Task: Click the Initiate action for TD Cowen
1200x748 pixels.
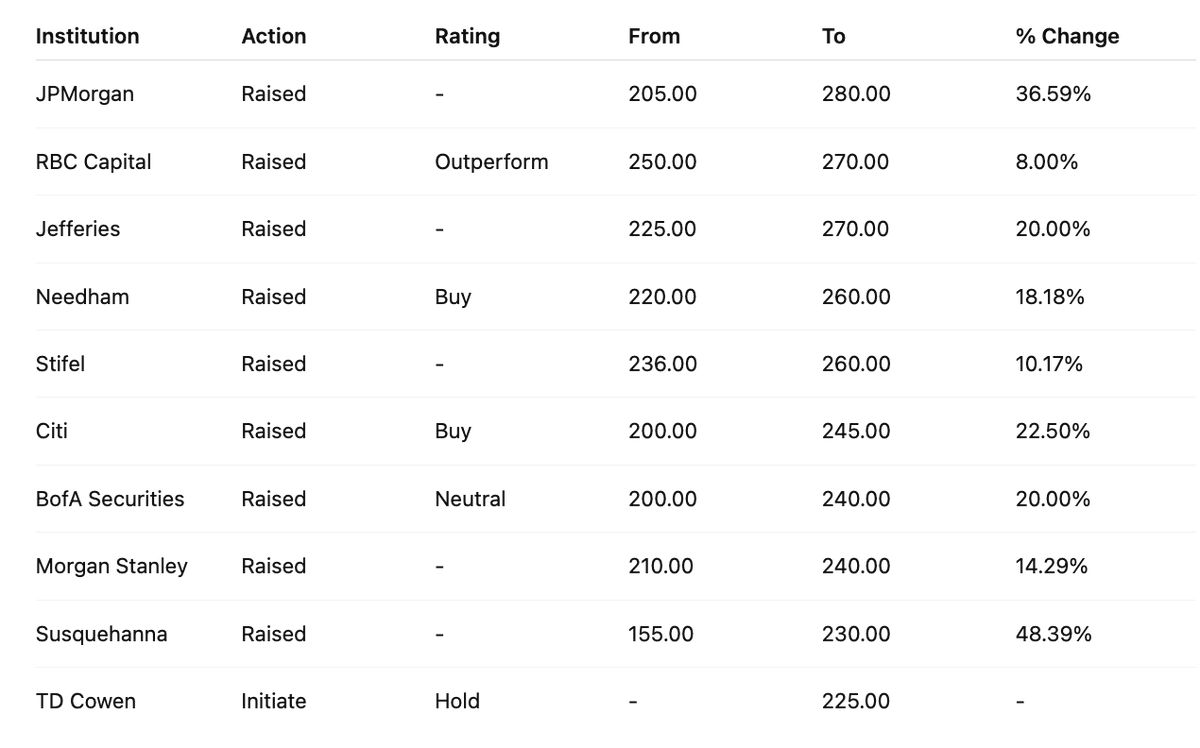Action: (274, 701)
